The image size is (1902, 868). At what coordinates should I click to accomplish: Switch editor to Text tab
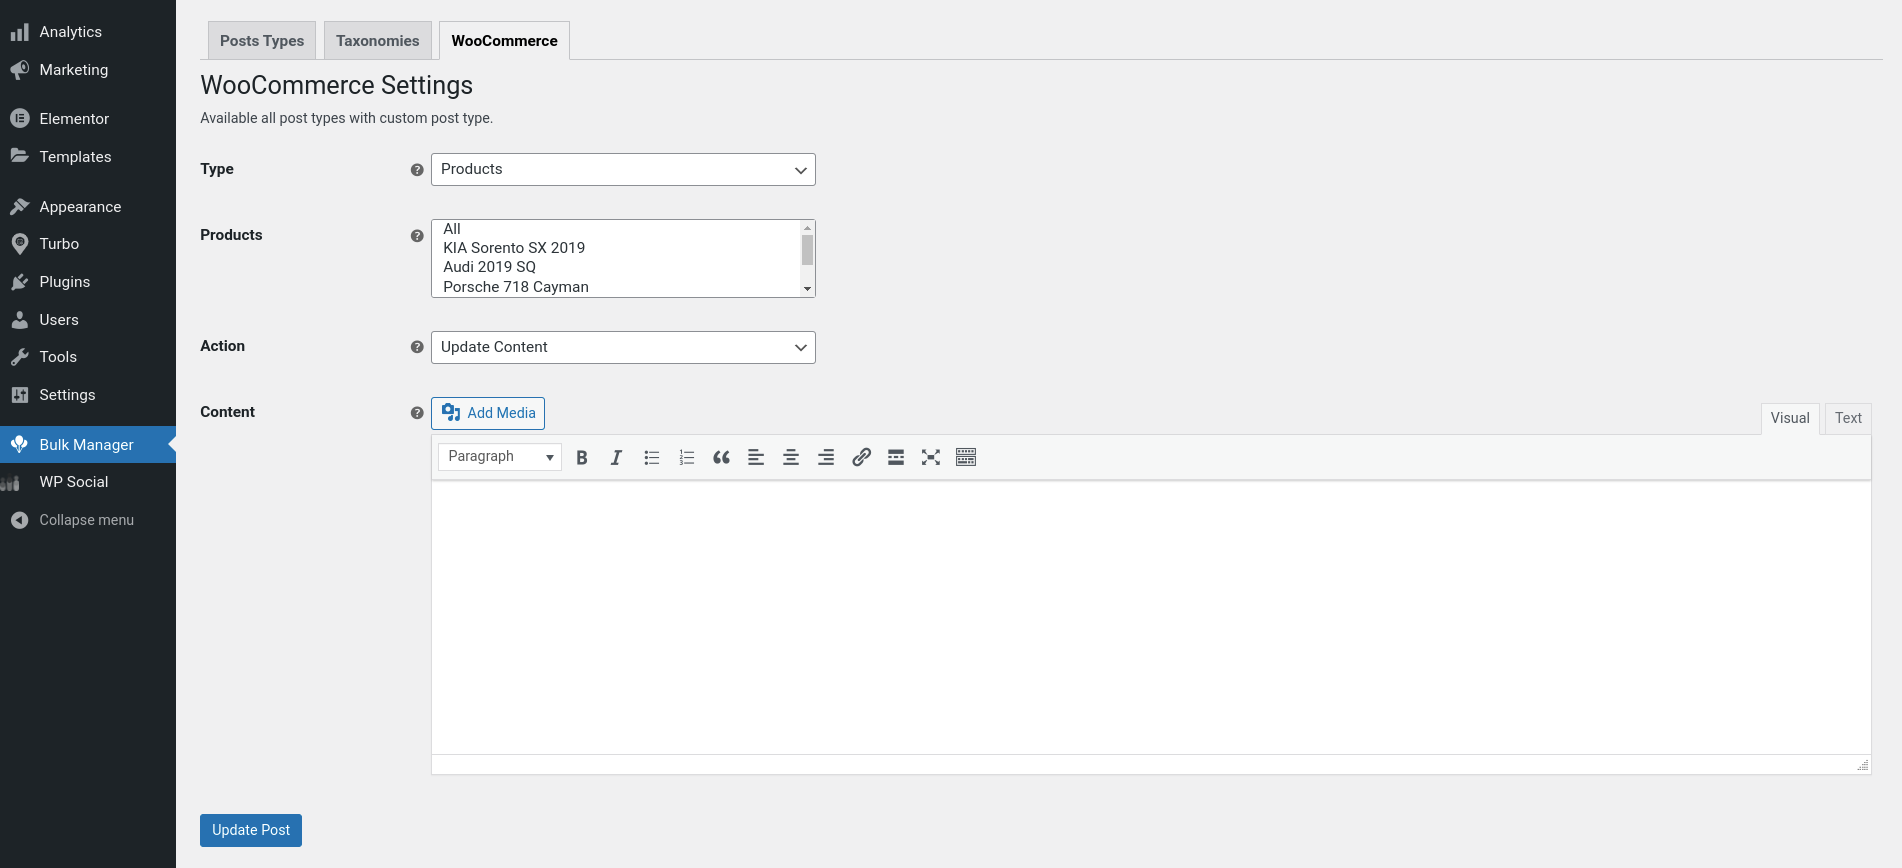[1848, 418]
